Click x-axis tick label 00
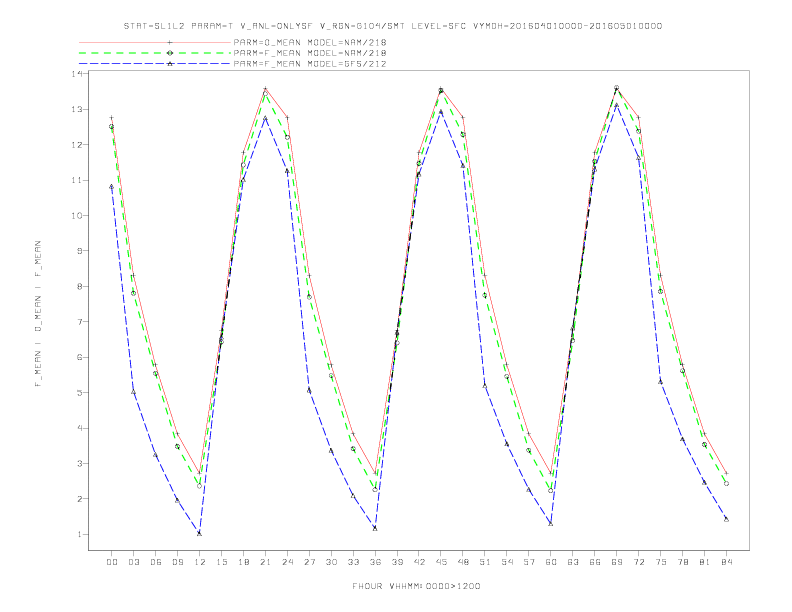The height and width of the screenshot is (612, 792). click(112, 562)
